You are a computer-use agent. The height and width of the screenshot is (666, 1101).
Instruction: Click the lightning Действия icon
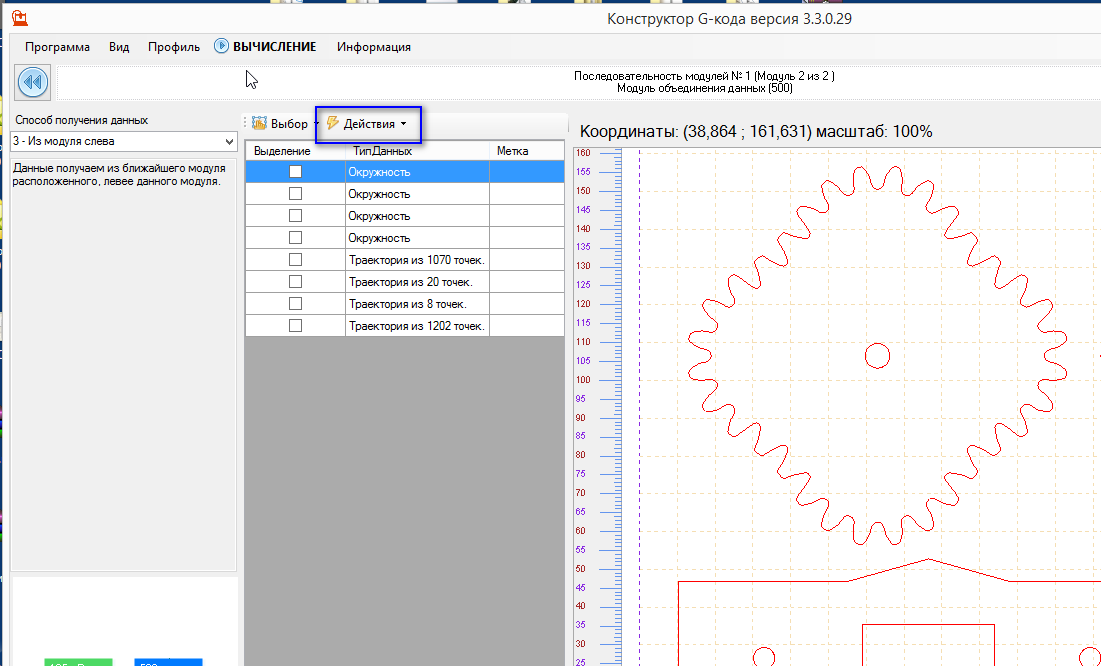(333, 124)
